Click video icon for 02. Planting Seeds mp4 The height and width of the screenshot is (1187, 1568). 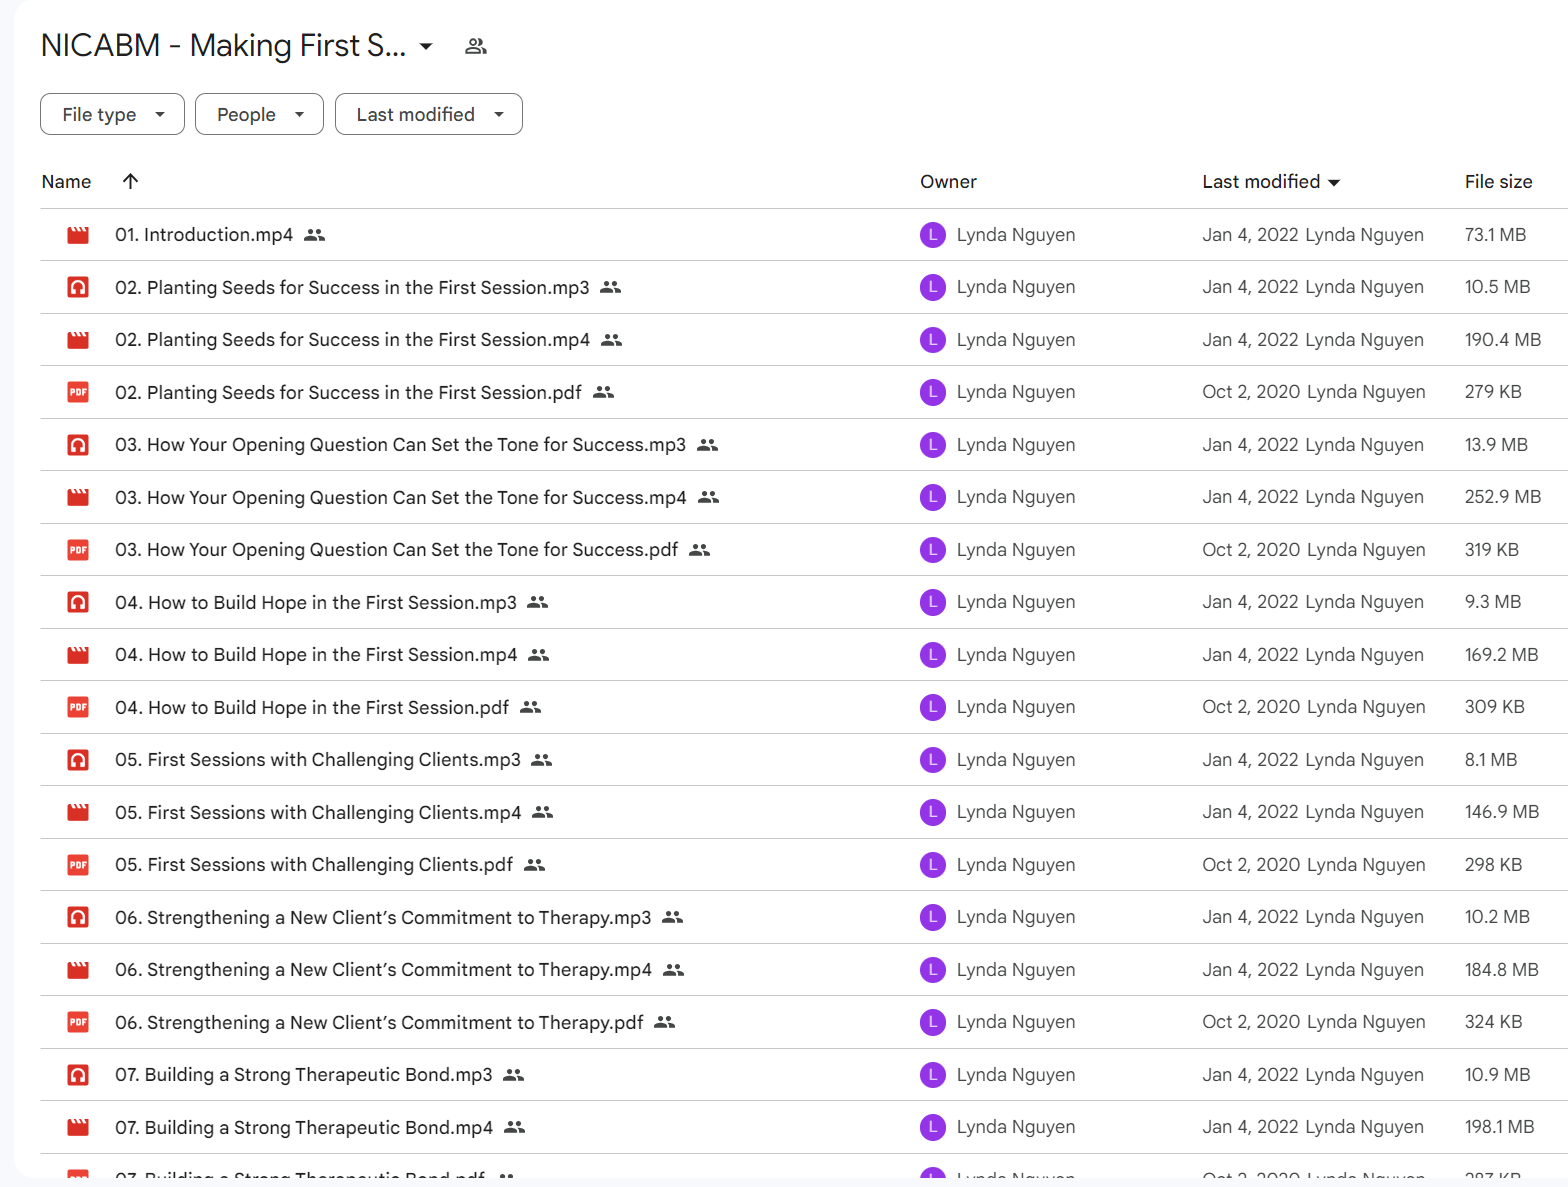[78, 340]
